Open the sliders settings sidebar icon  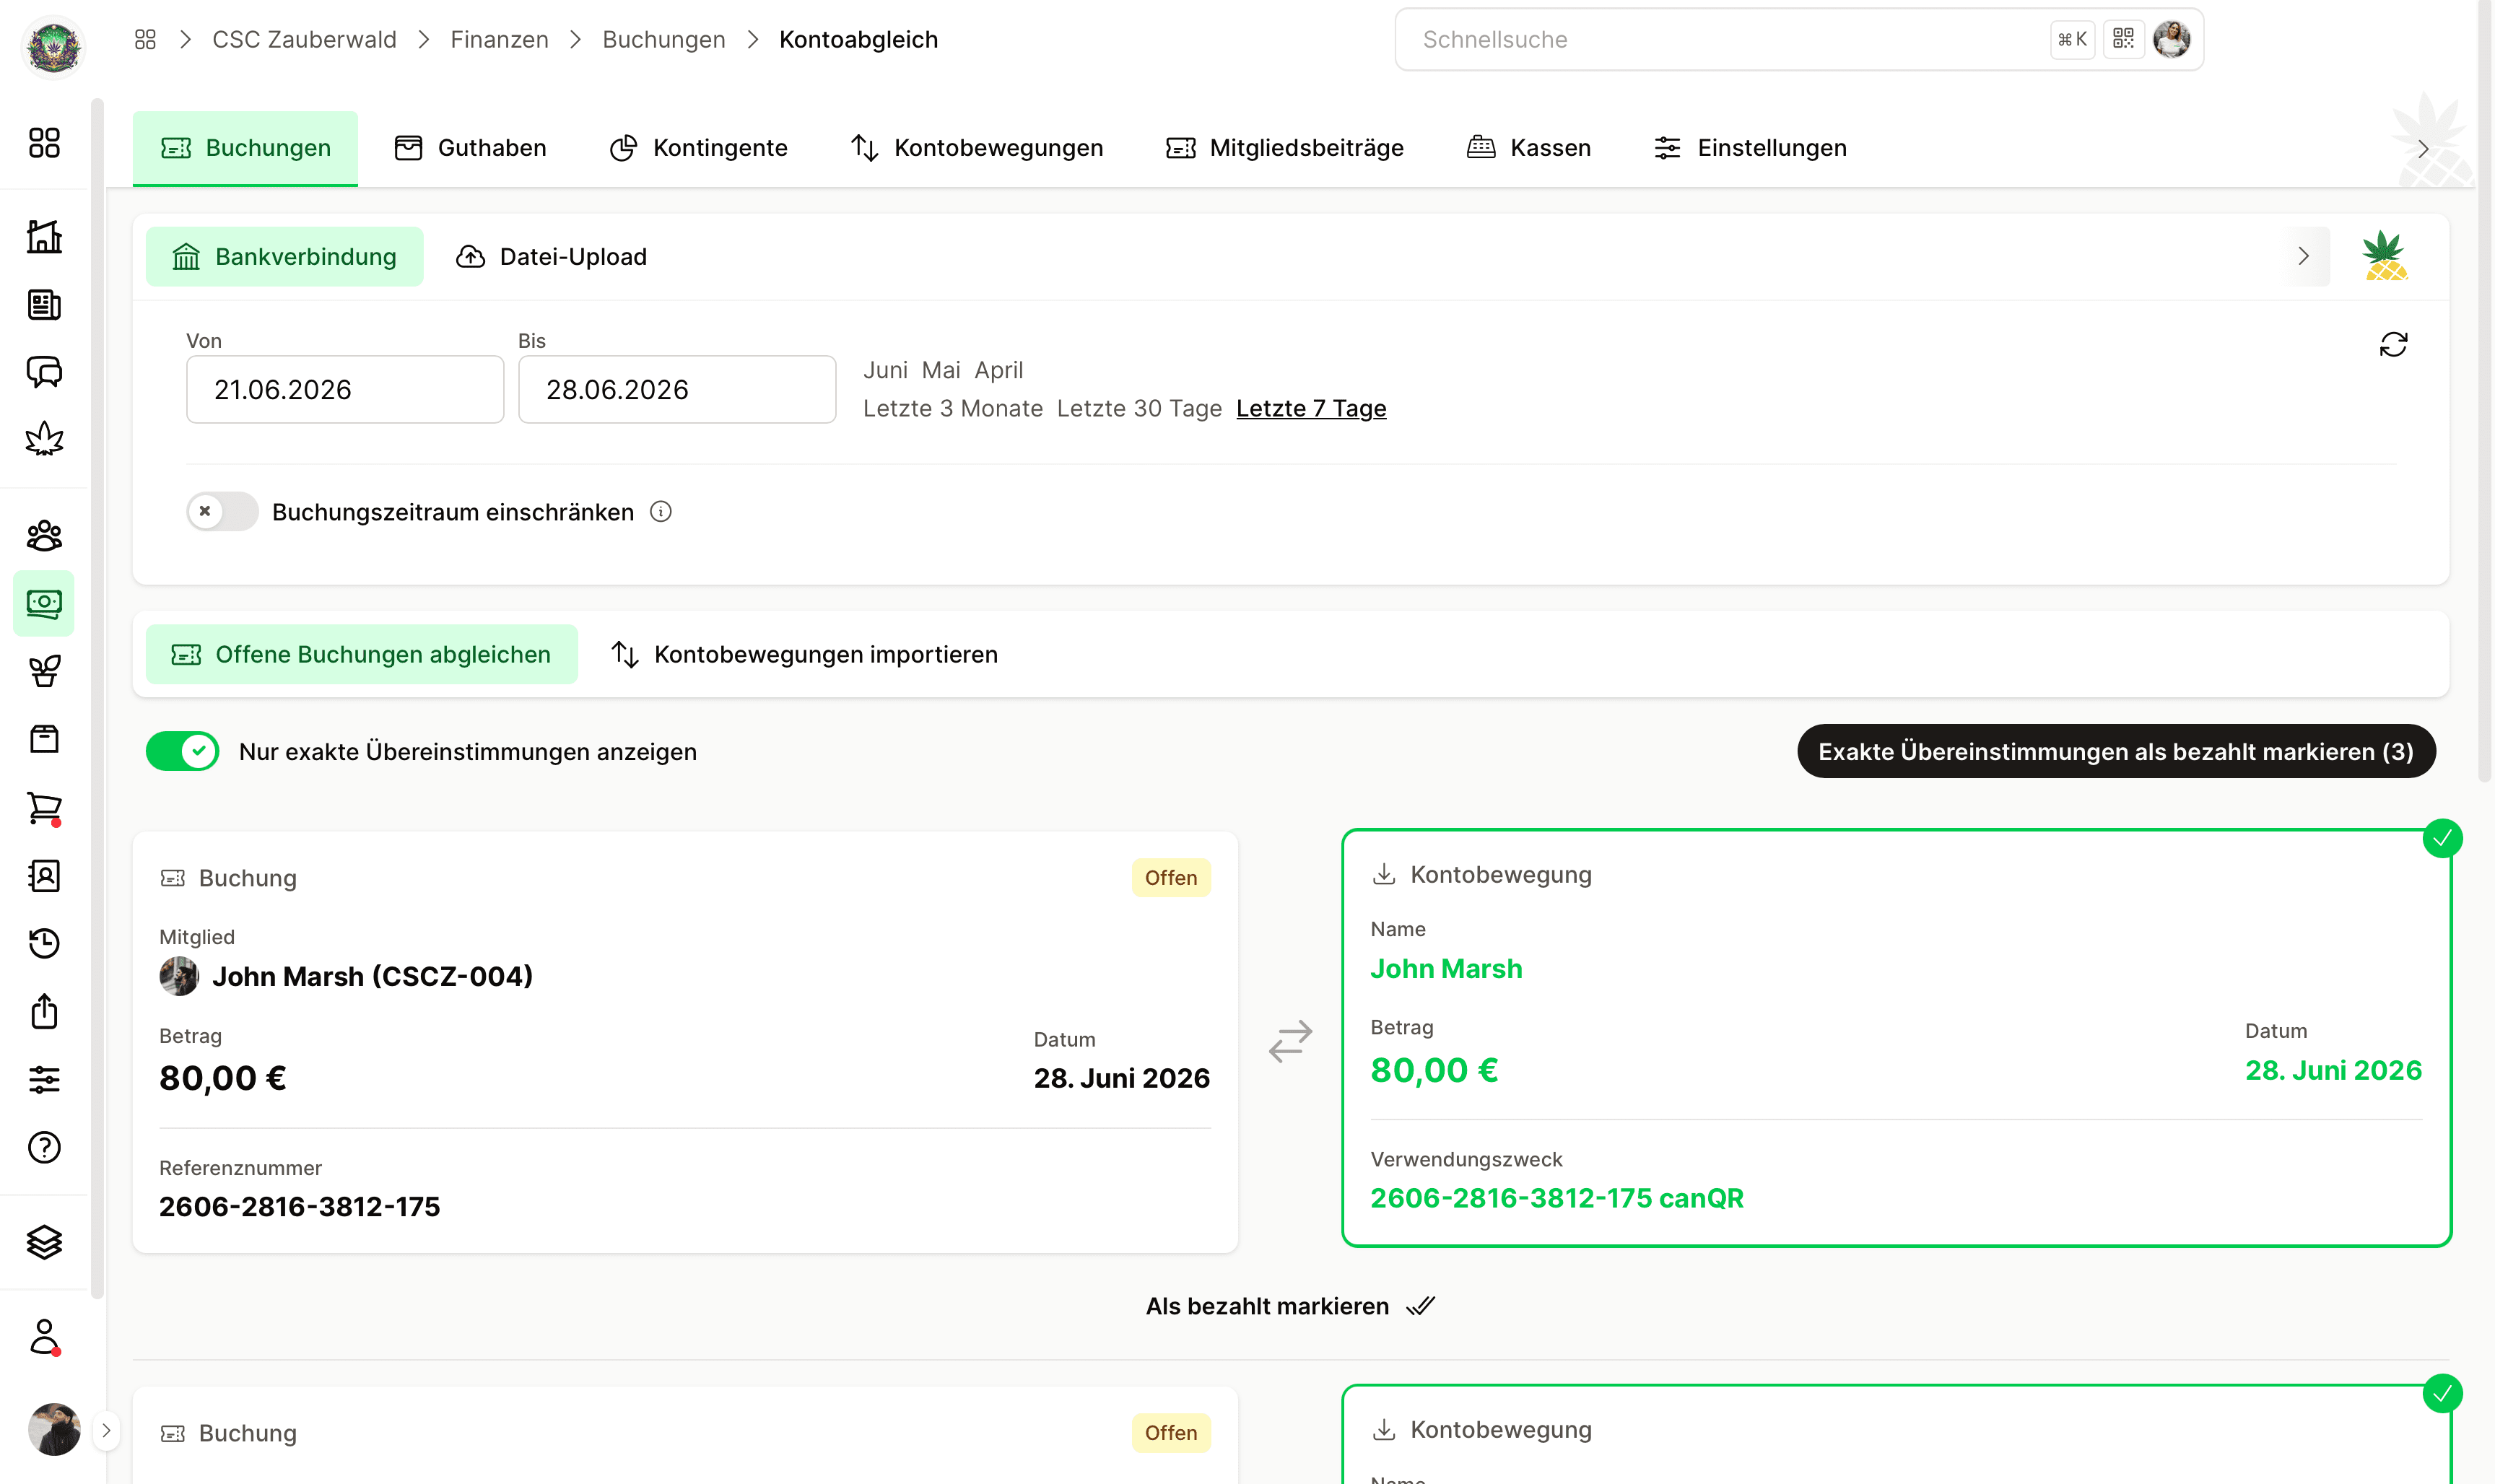click(x=44, y=1080)
